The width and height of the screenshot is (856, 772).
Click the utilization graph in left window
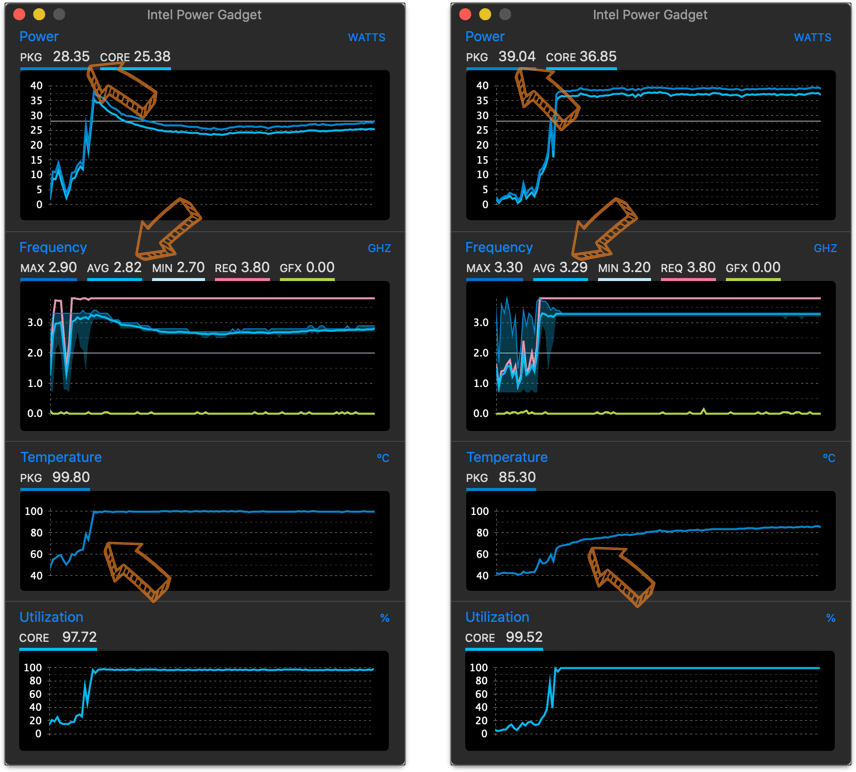[204, 700]
